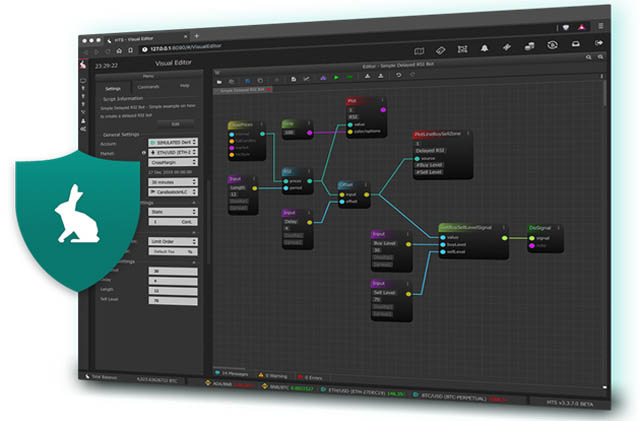Open the ETH/USD market dropdown
Screen dimensions: 640x421
(173, 152)
